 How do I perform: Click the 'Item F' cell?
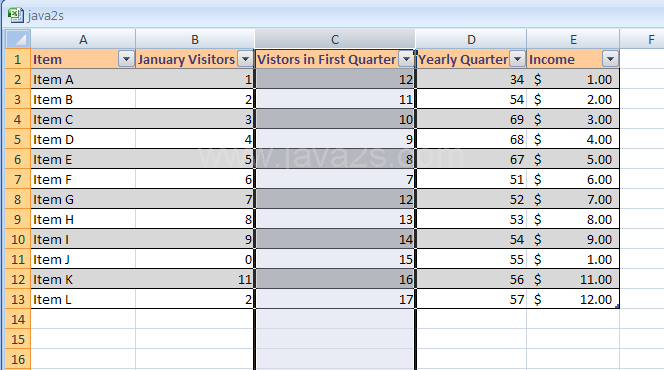point(83,179)
